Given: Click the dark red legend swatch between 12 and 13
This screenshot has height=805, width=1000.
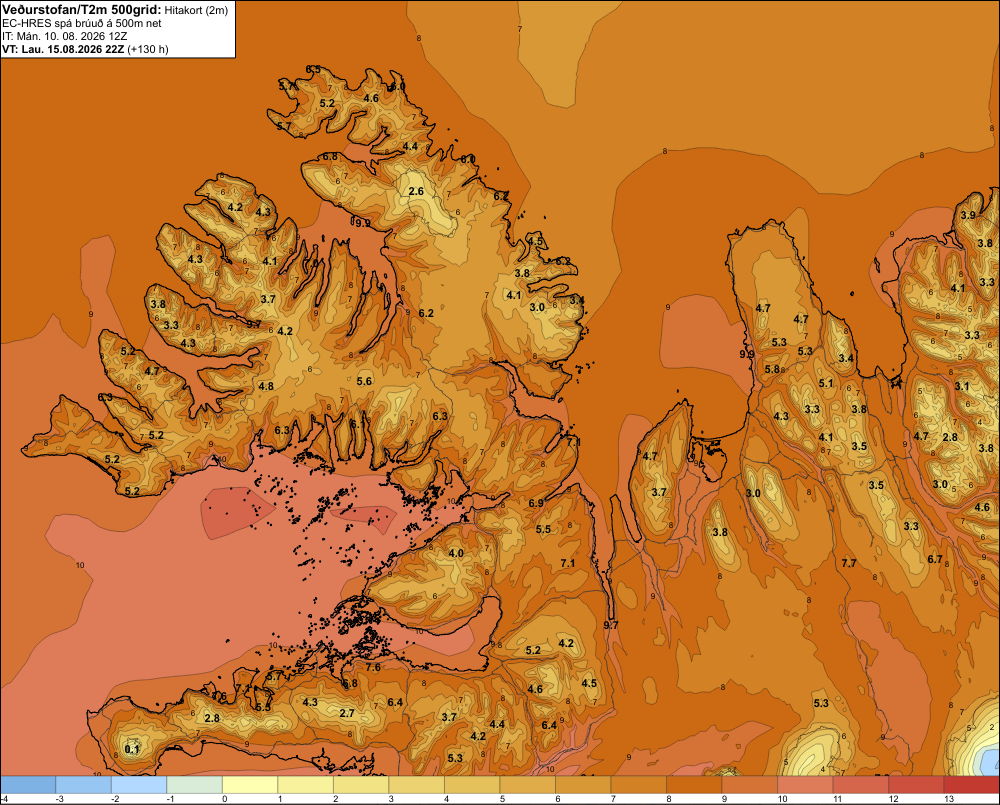Looking at the screenshot, I should (916, 784).
